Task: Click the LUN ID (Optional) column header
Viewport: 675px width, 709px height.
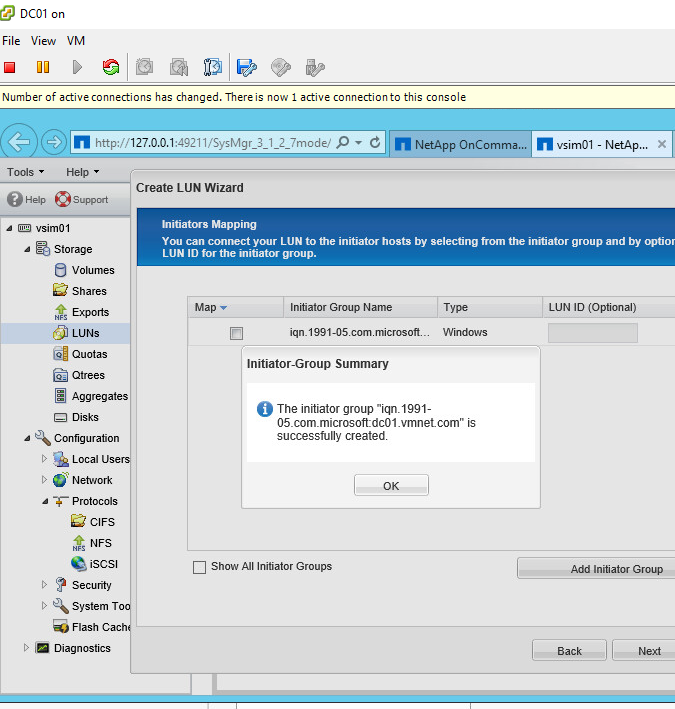Action: point(609,307)
